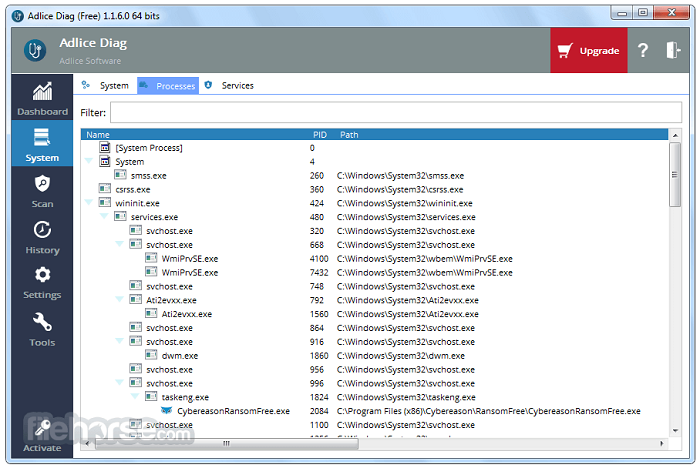Viewport: 700px width, 468px height.
Task: Click the red Upgrade button
Action: tap(588, 51)
